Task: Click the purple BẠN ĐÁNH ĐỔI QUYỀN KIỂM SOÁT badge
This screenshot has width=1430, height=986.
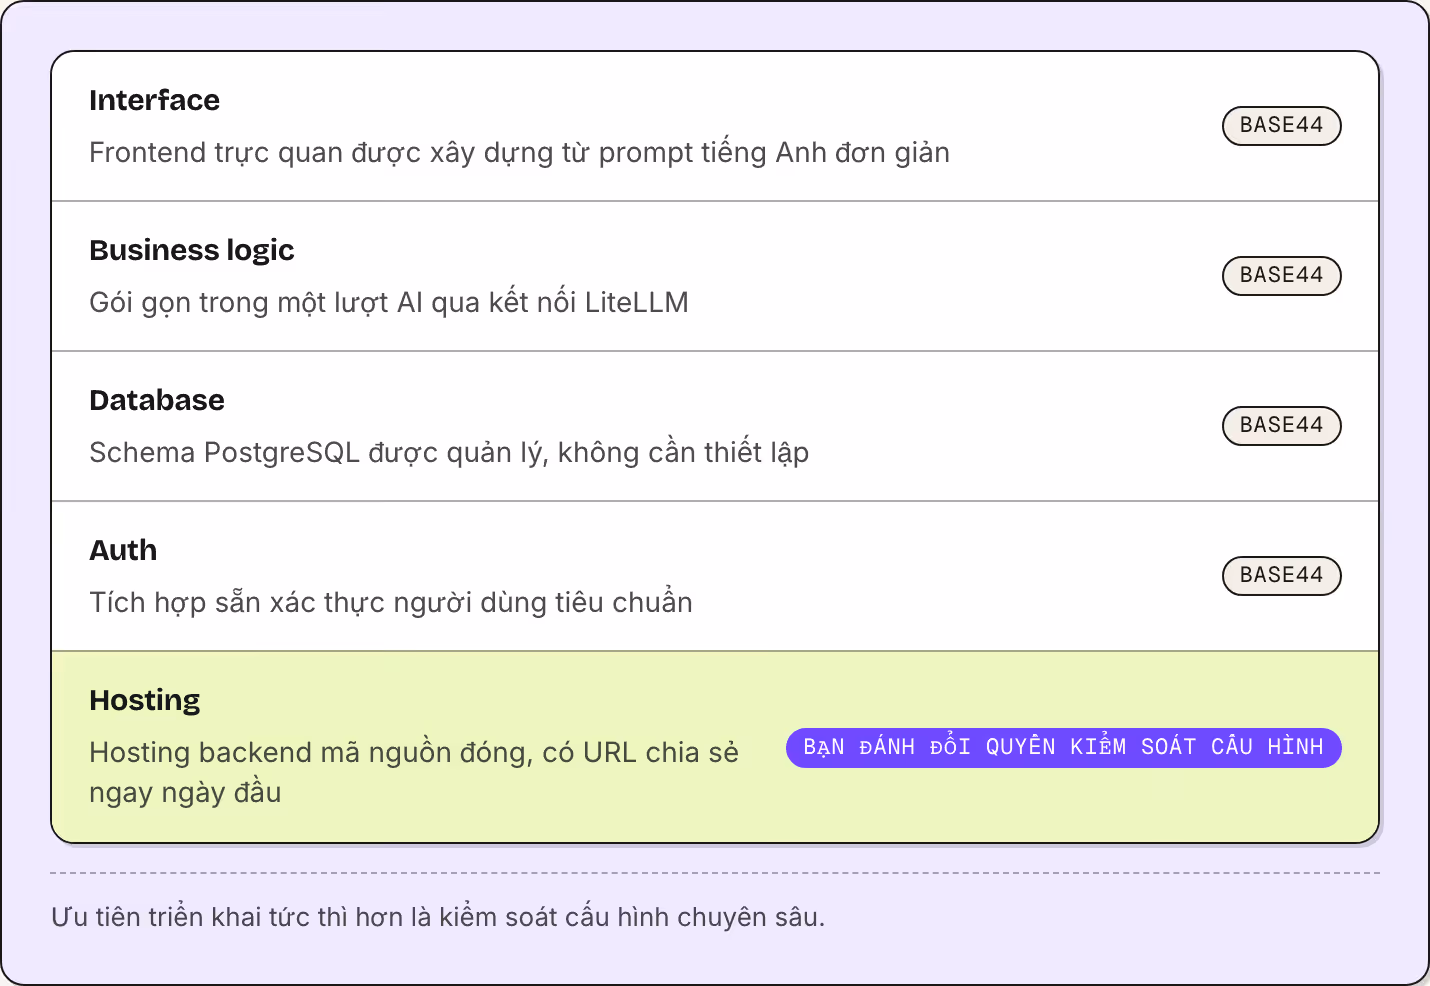Action: point(1063,748)
